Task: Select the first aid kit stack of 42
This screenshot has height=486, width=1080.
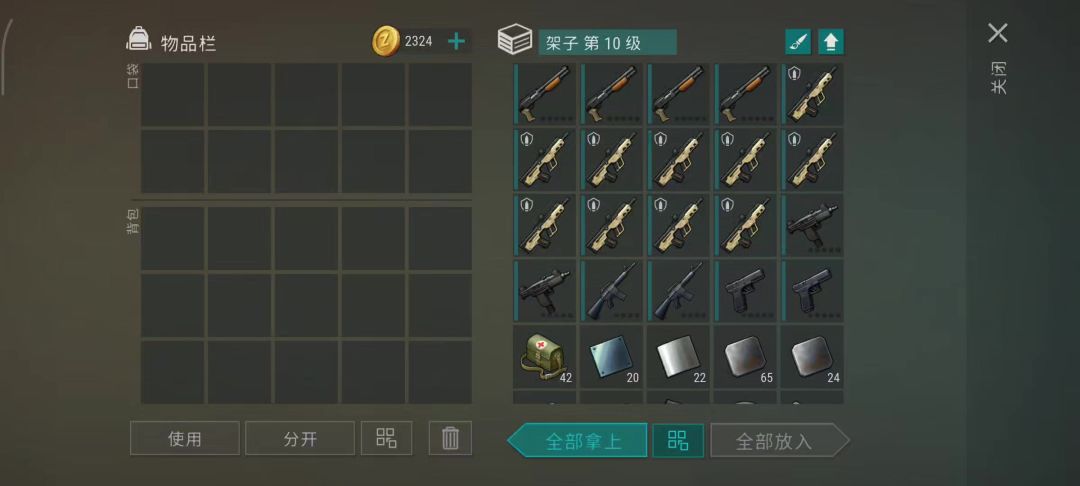Action: pyautogui.click(x=544, y=357)
